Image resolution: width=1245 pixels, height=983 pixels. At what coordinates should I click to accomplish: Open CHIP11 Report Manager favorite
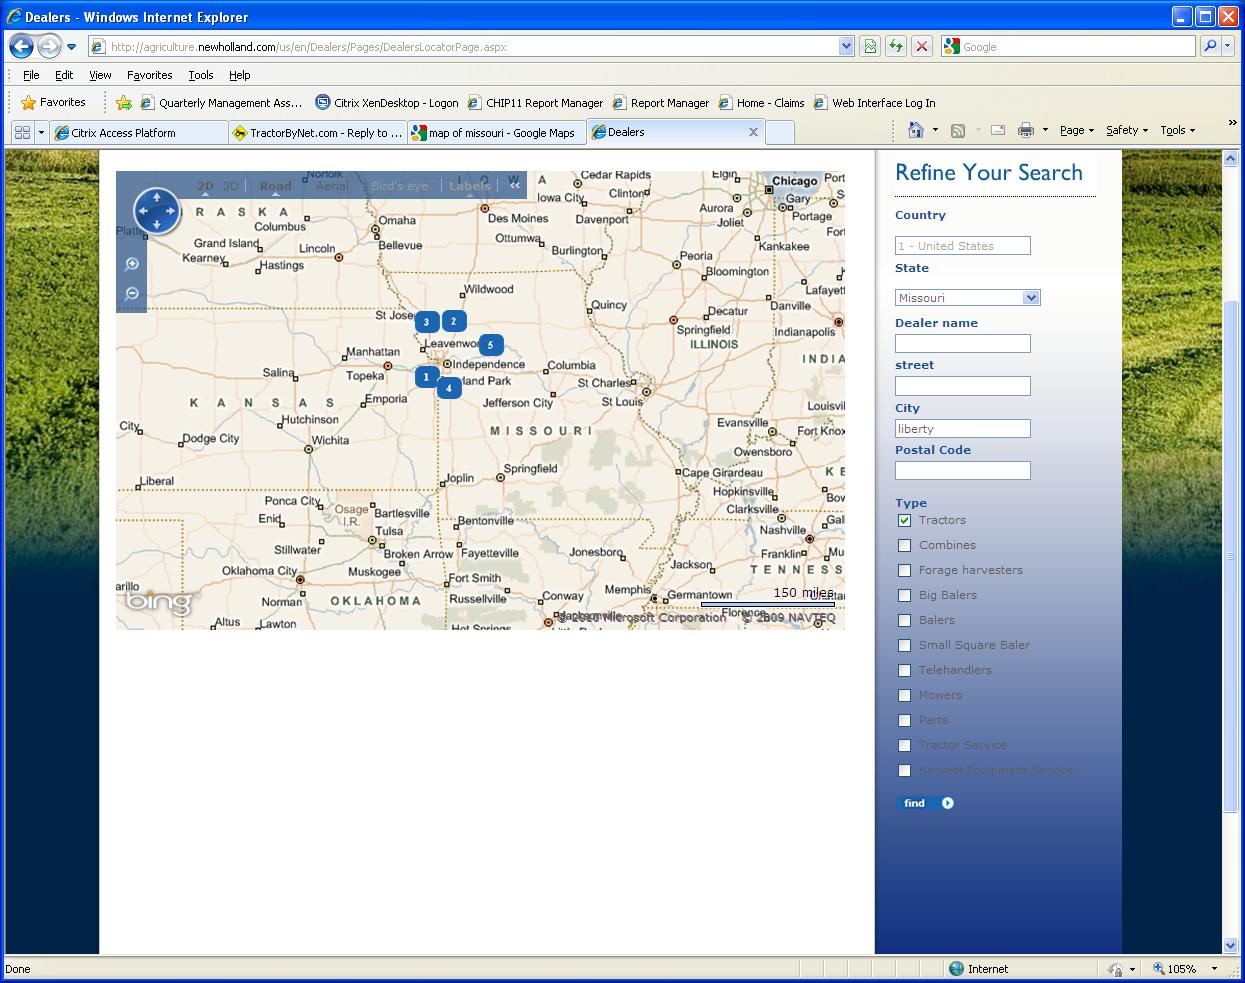[535, 102]
